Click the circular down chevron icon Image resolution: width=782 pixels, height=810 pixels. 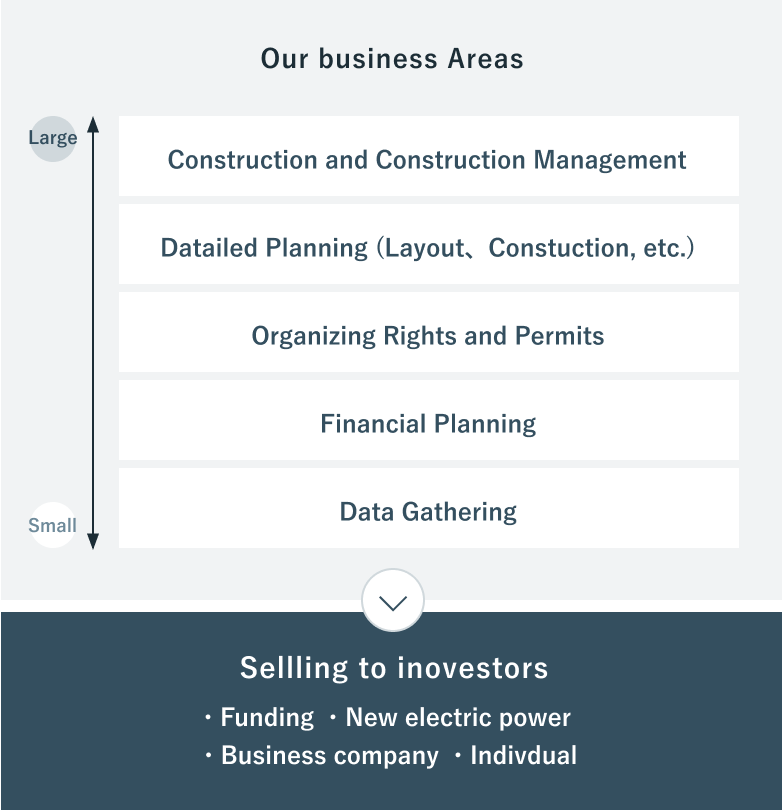point(393,600)
